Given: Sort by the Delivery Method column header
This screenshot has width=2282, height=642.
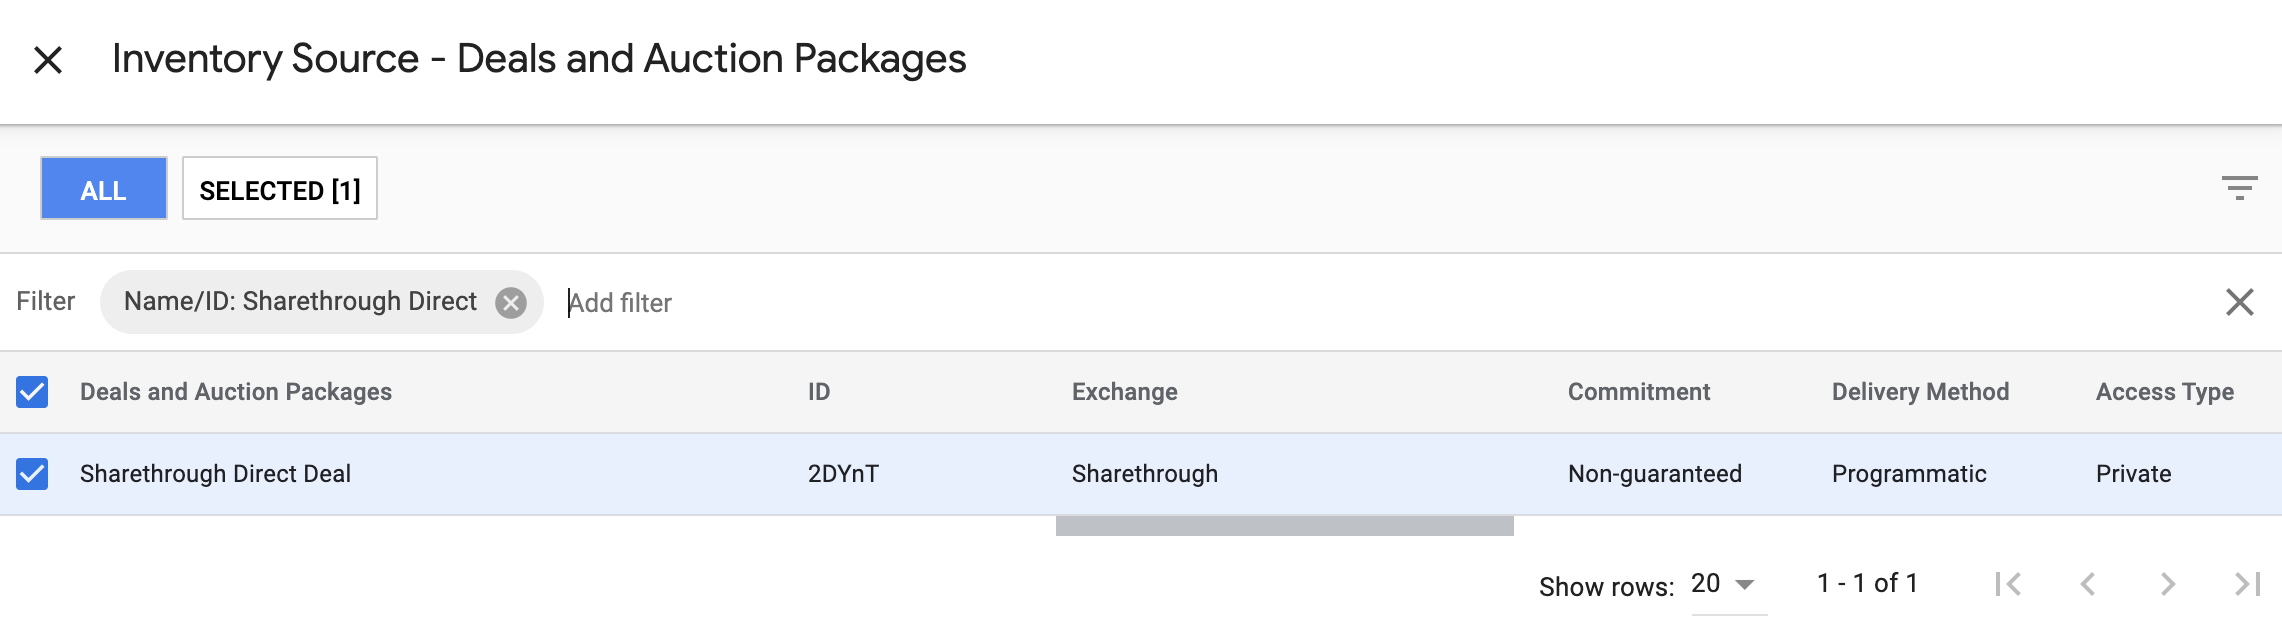Looking at the screenshot, I should pos(1920,392).
